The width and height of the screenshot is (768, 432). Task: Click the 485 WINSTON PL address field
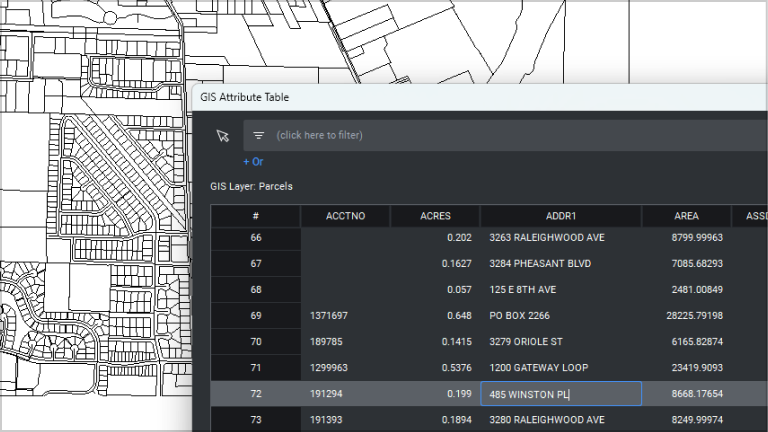(560, 394)
